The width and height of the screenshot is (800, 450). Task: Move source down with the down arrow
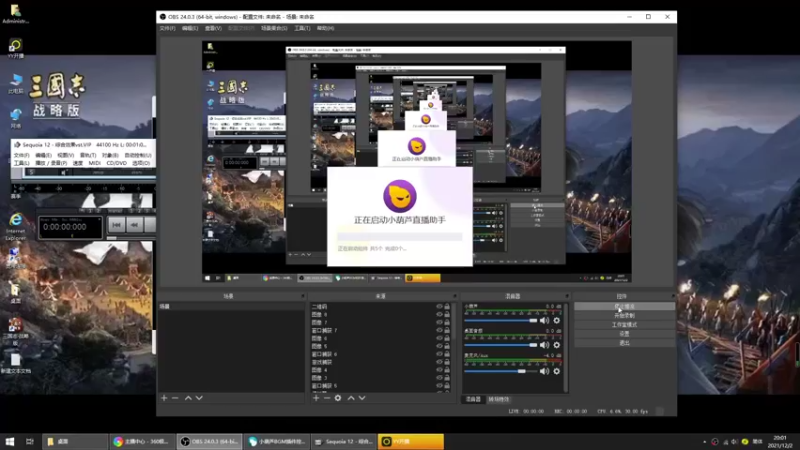coord(362,398)
